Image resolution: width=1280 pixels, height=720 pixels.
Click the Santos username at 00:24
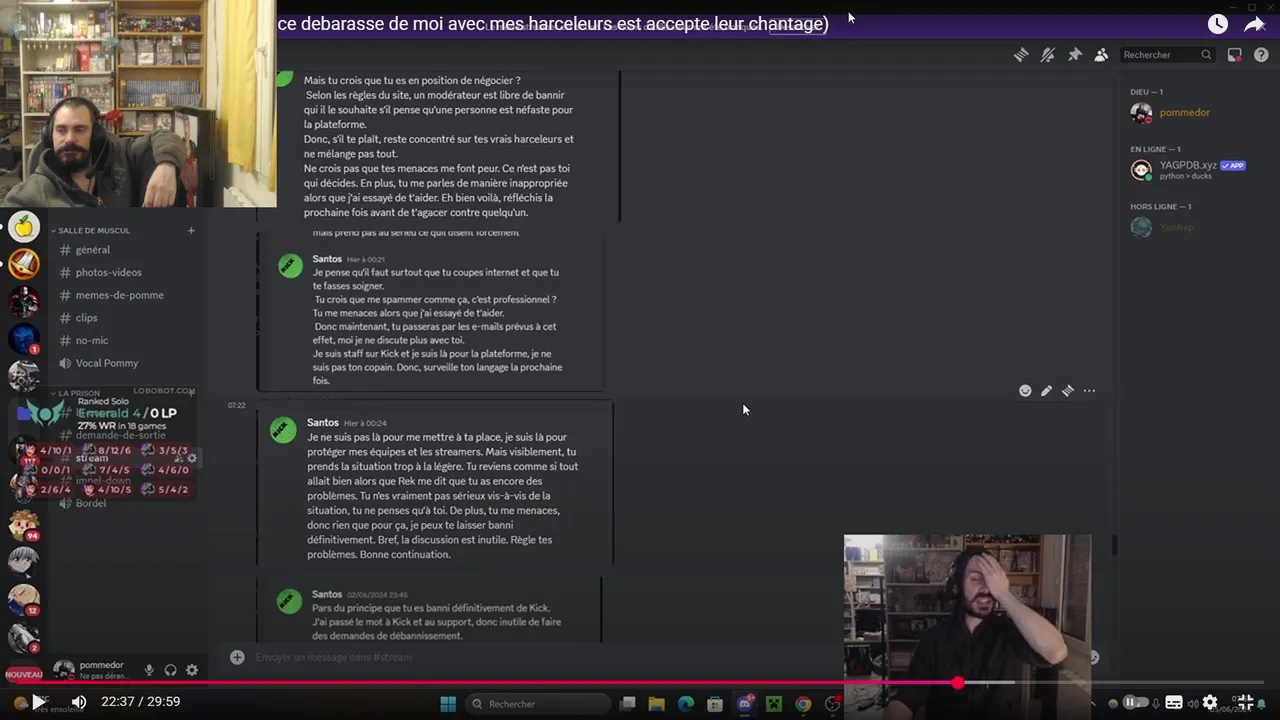(323, 423)
